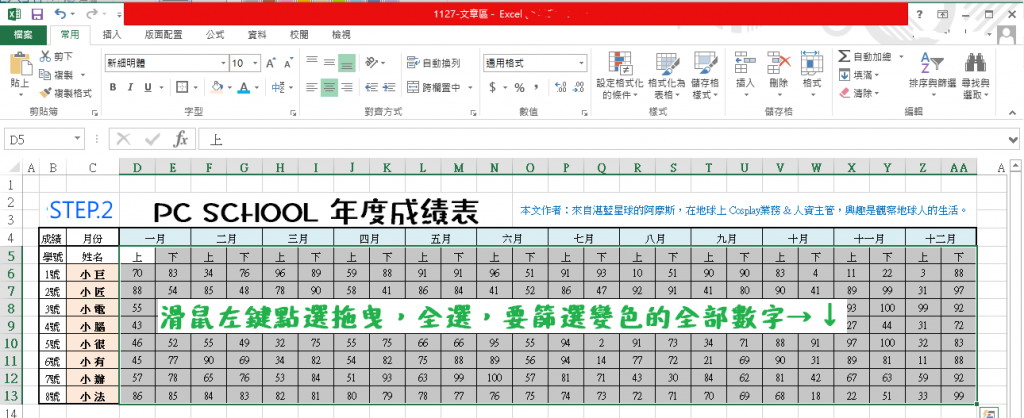Open the 檔案 File tab
Image resolution: width=1024 pixels, height=418 pixels.
[x=24, y=35]
